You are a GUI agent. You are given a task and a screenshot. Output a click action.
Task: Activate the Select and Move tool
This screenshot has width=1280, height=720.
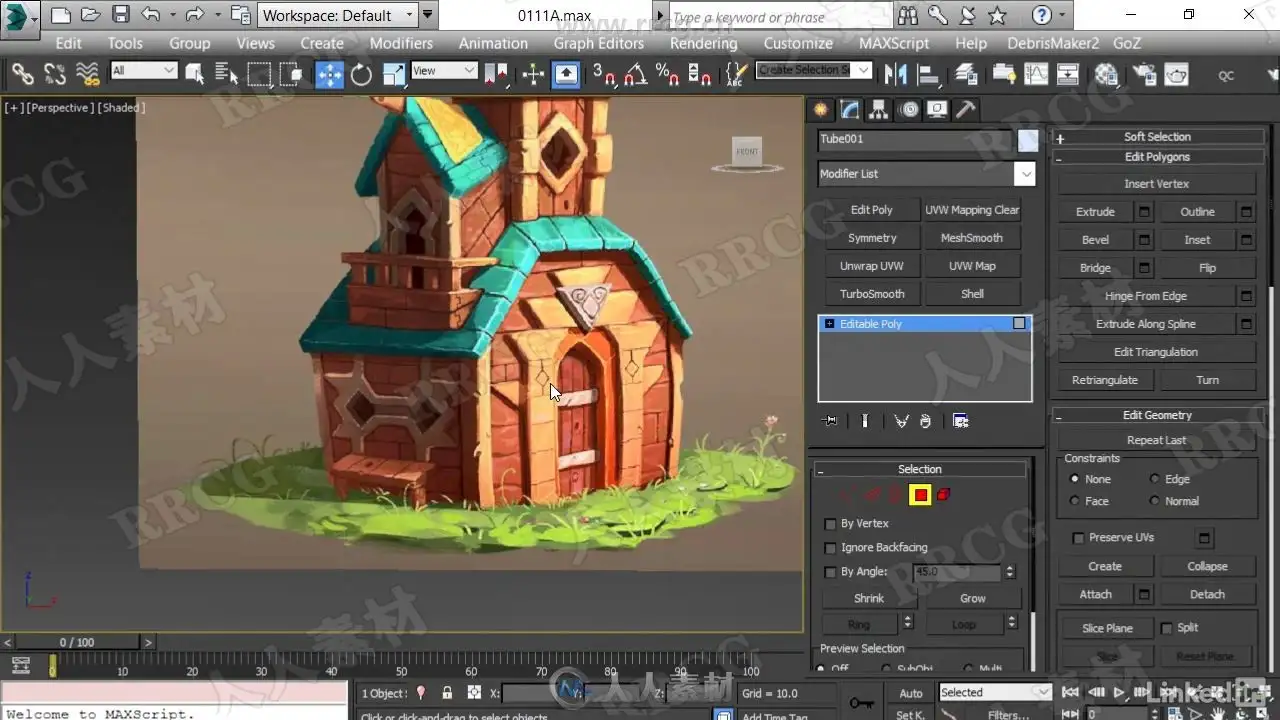click(329, 74)
